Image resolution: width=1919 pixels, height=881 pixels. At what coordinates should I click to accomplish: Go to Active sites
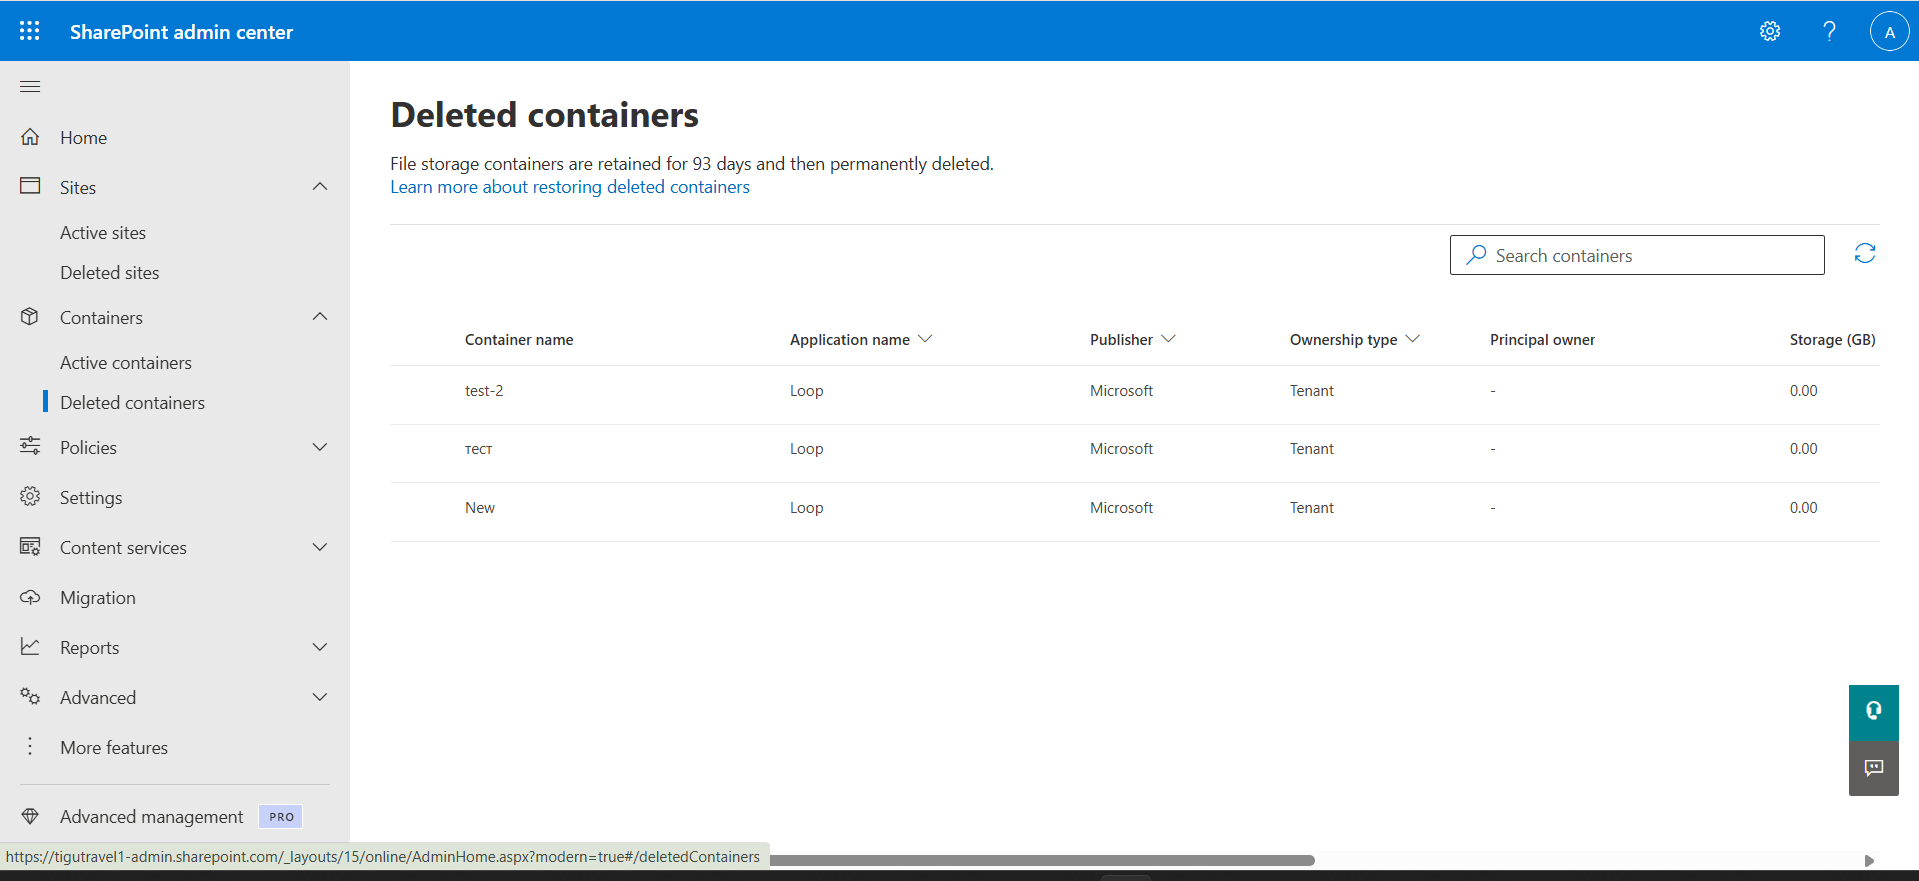click(103, 233)
